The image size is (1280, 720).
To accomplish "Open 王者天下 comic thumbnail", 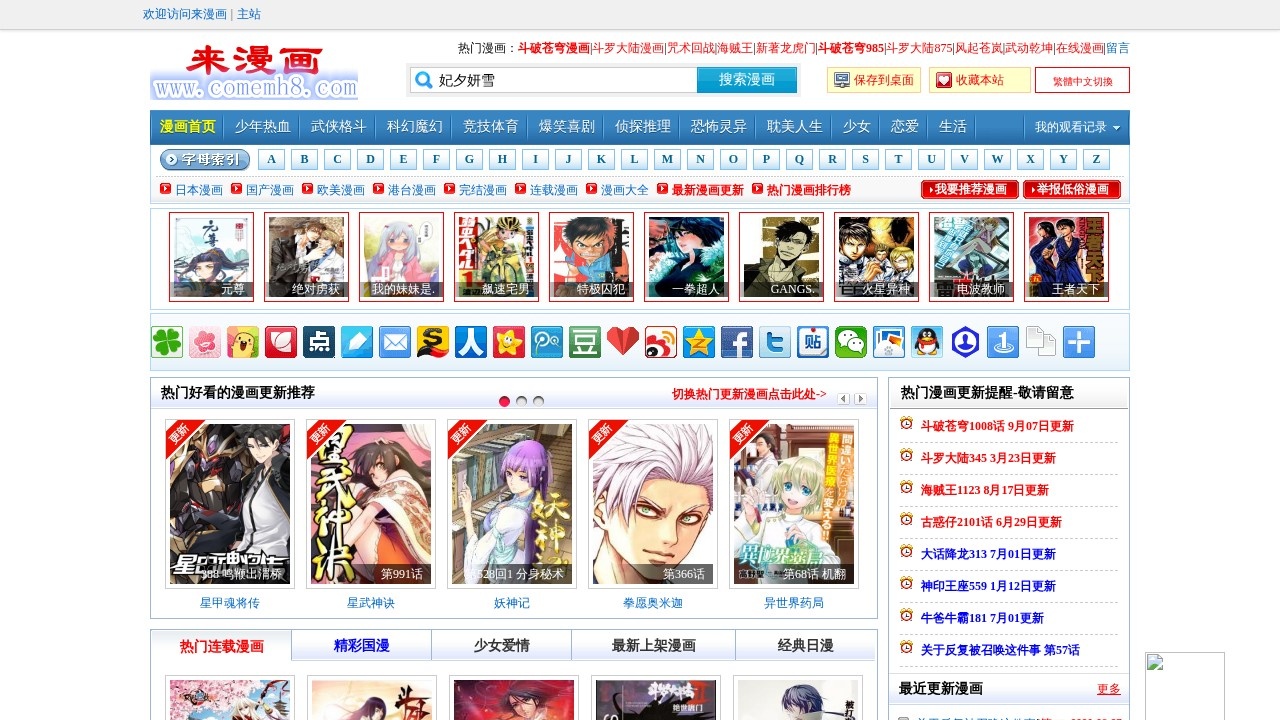I will pyautogui.click(x=1066, y=256).
